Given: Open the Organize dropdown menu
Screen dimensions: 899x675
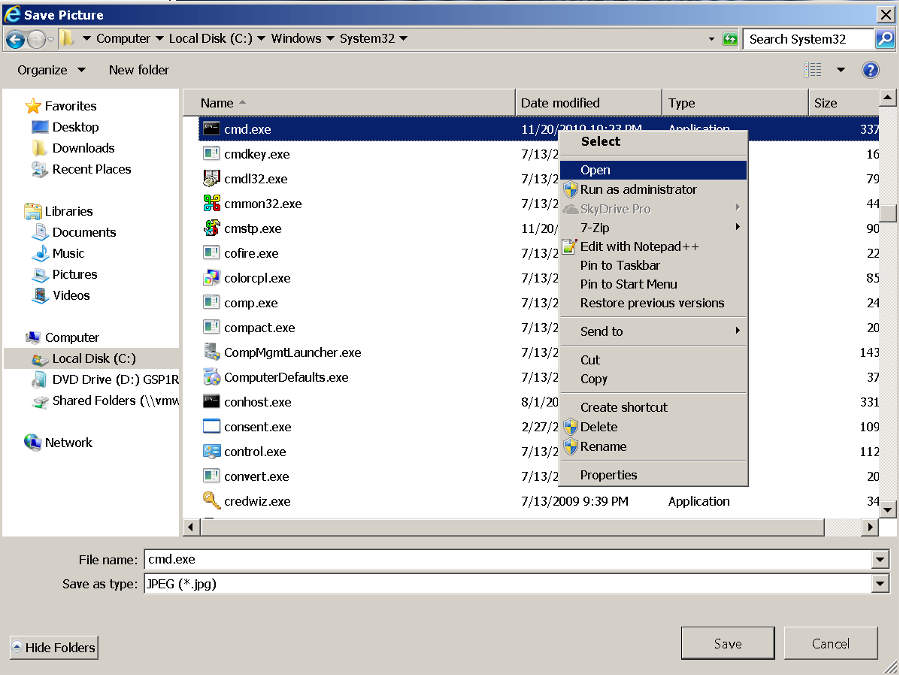Looking at the screenshot, I should 51,70.
